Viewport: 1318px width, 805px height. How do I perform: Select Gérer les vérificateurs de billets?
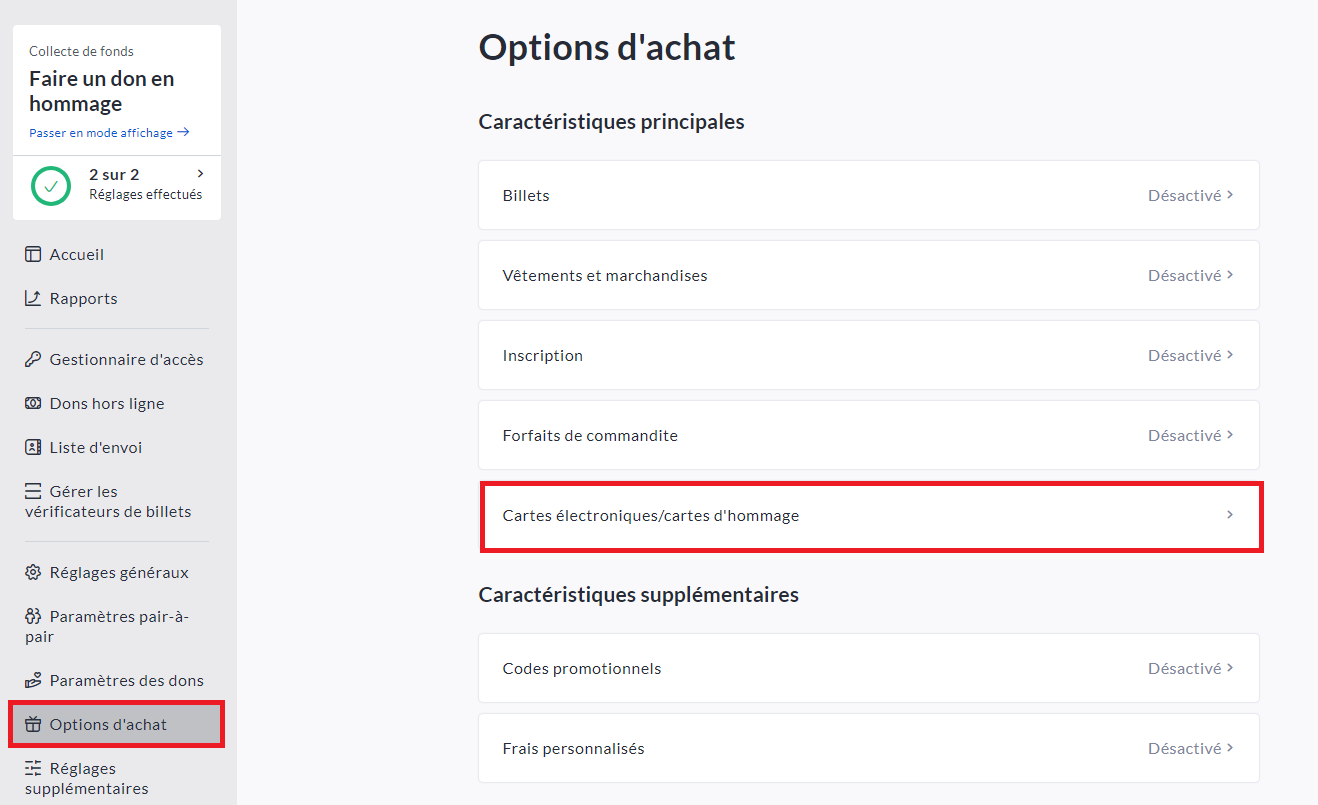(107, 501)
